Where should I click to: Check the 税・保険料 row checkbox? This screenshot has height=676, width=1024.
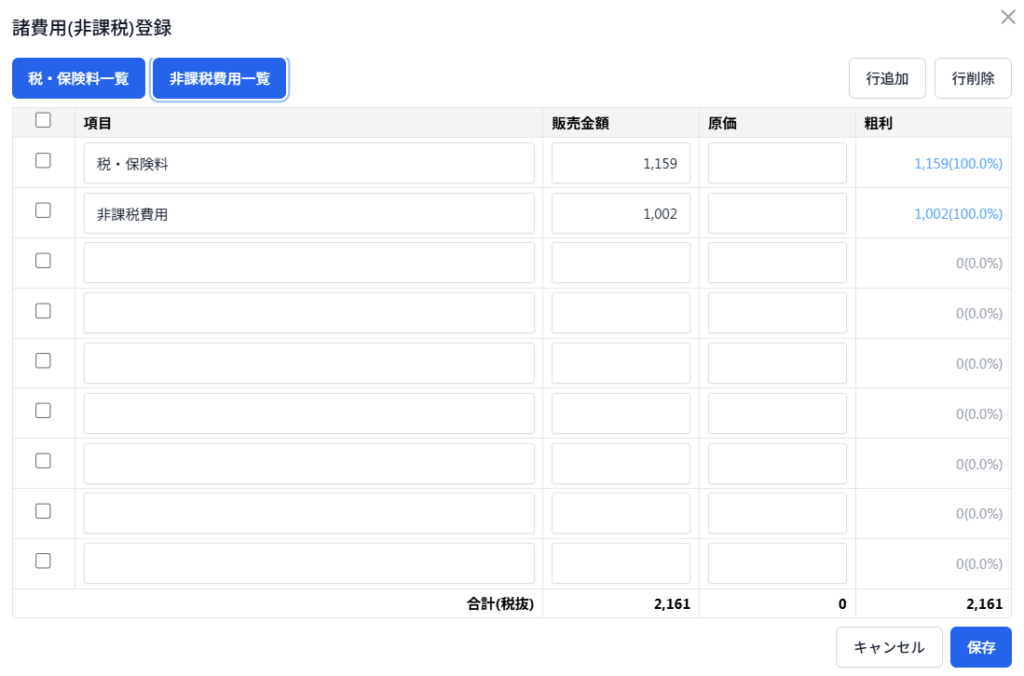[43, 161]
